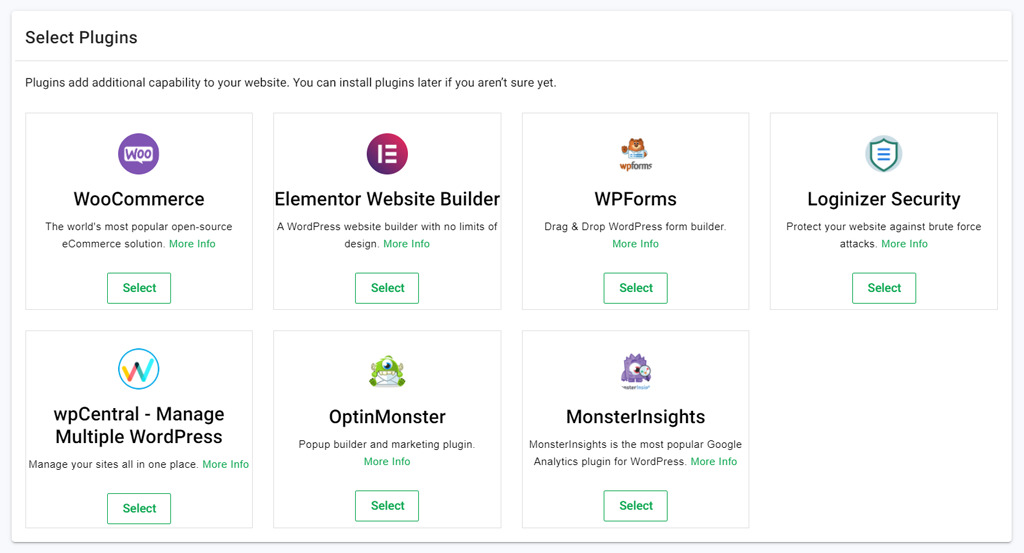This screenshot has width=1024, height=553.
Task: Click the MonsterInsights purple monster icon
Action: pos(635,371)
